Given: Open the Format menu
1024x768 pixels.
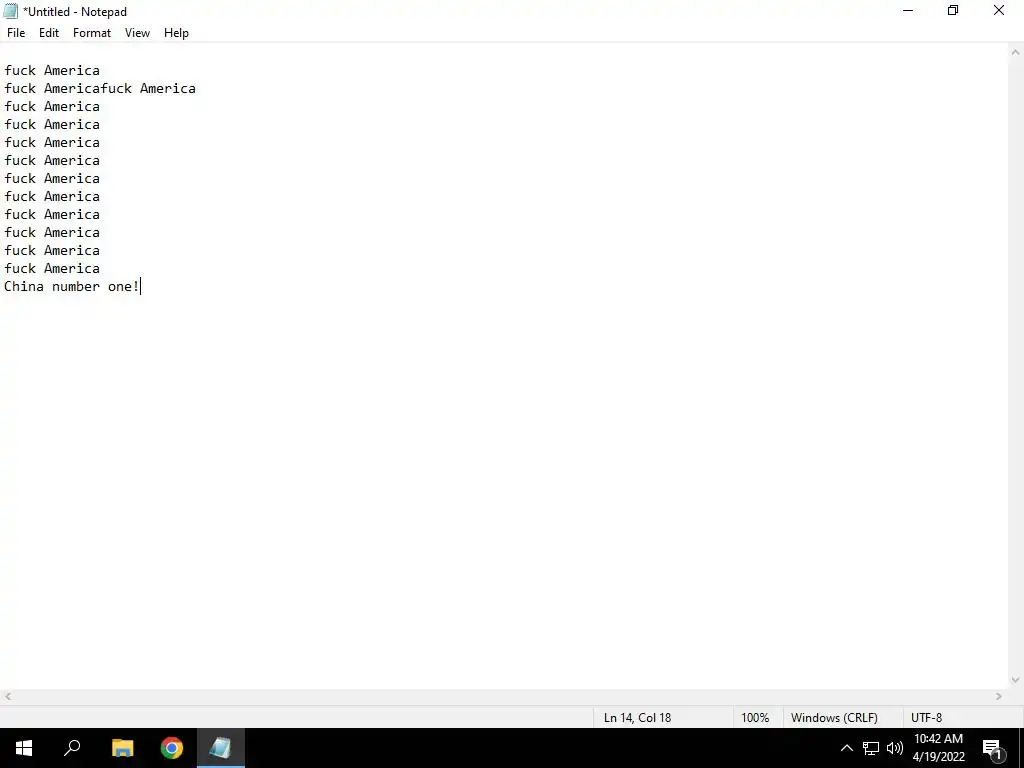Looking at the screenshot, I should click(91, 33).
